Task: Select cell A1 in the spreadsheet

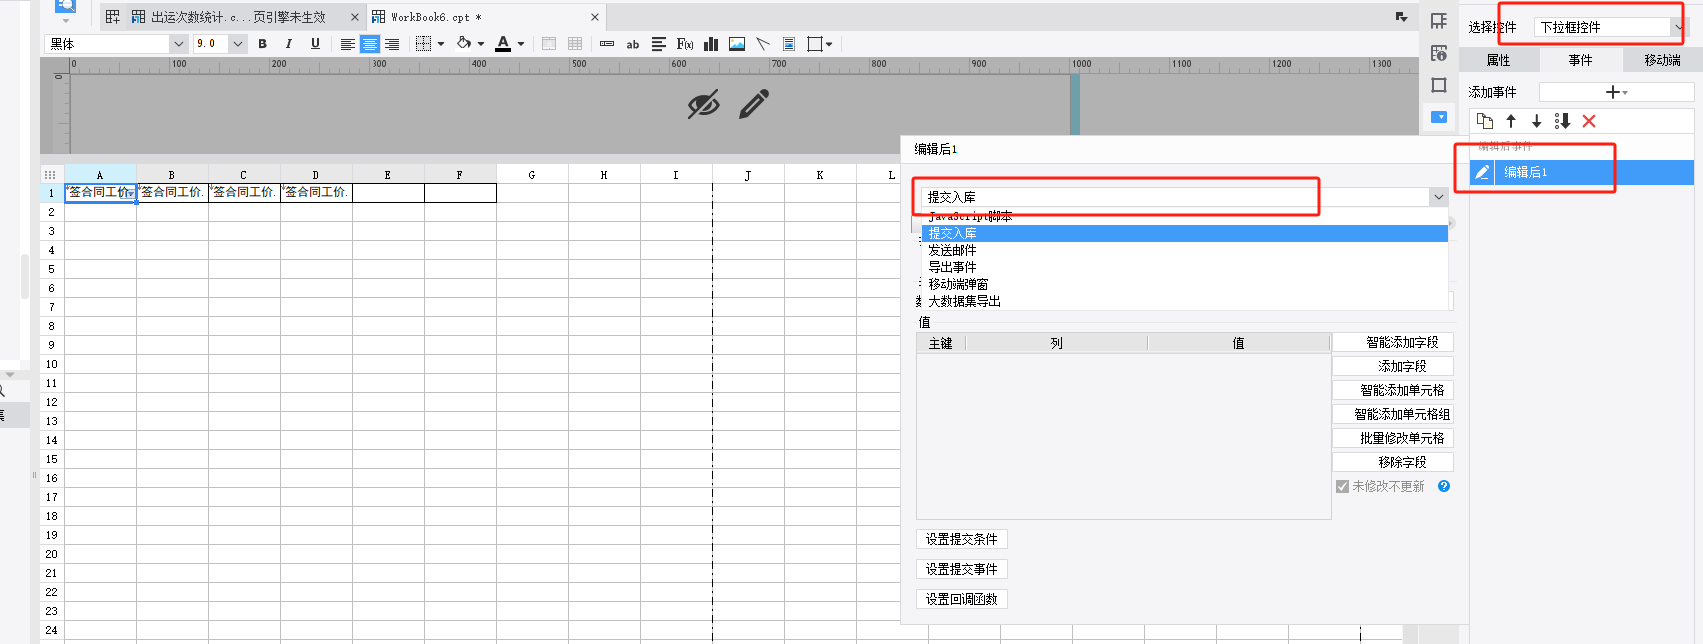Action: coord(100,192)
